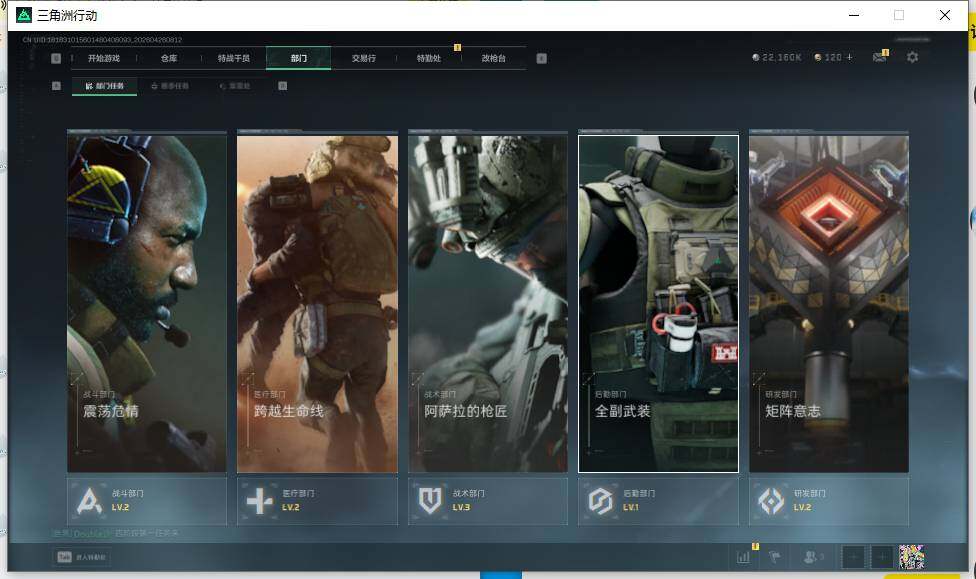
Task: Open the statistics bar-chart icon in bottom bar
Action: click(x=743, y=557)
